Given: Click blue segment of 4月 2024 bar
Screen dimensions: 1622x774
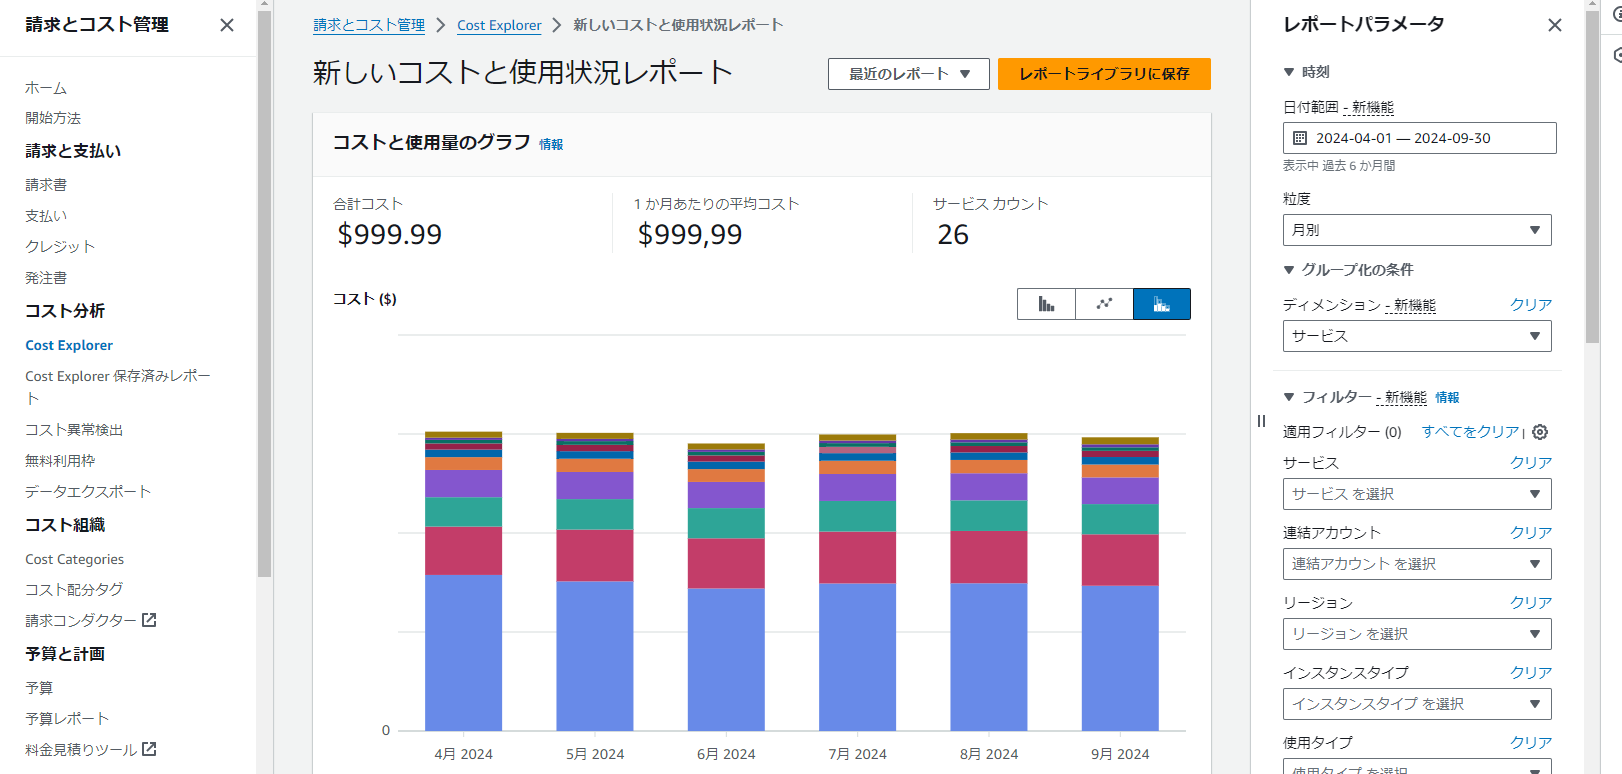Looking at the screenshot, I should pyautogui.click(x=463, y=652).
